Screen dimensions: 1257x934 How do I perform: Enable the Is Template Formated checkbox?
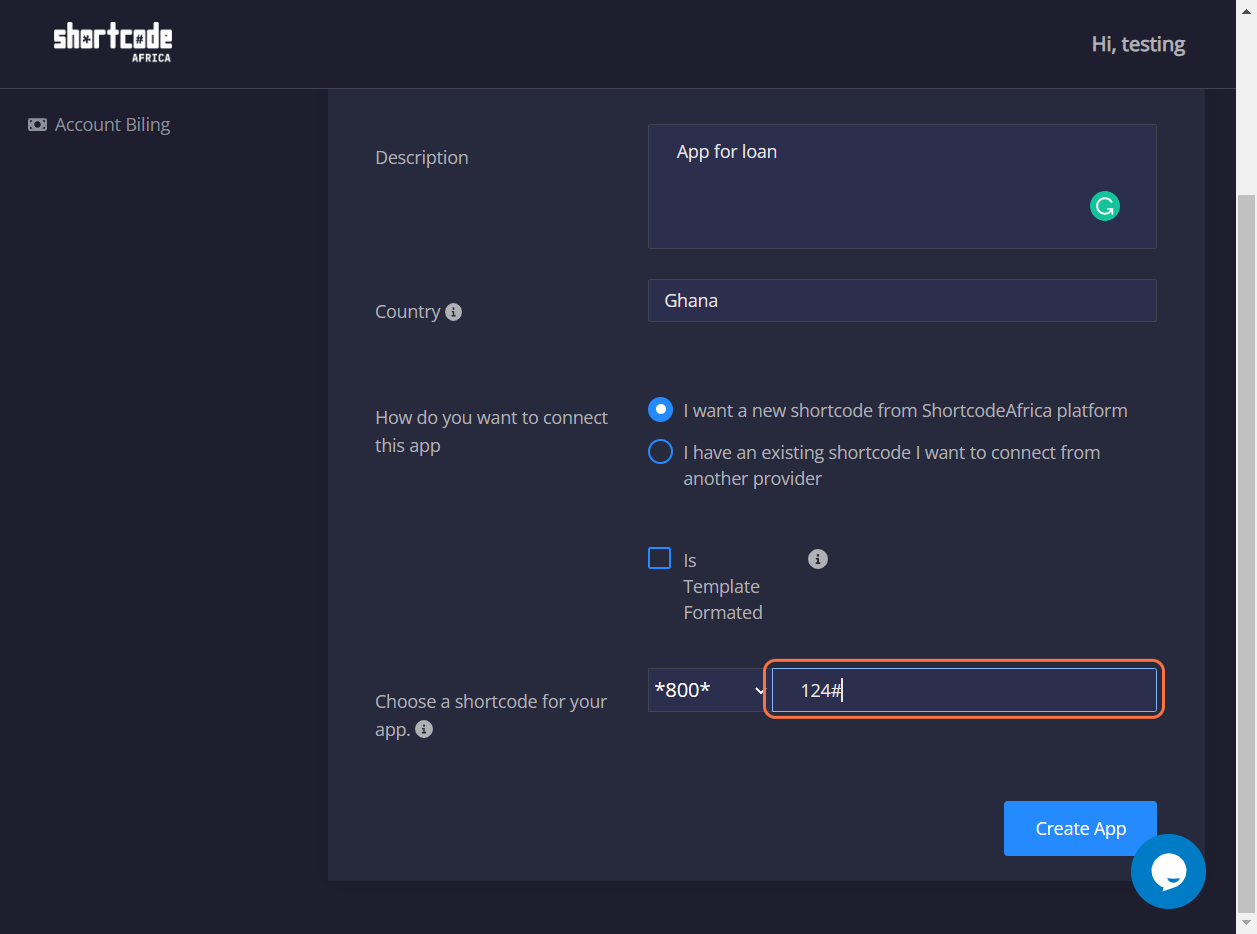pyautogui.click(x=659, y=558)
